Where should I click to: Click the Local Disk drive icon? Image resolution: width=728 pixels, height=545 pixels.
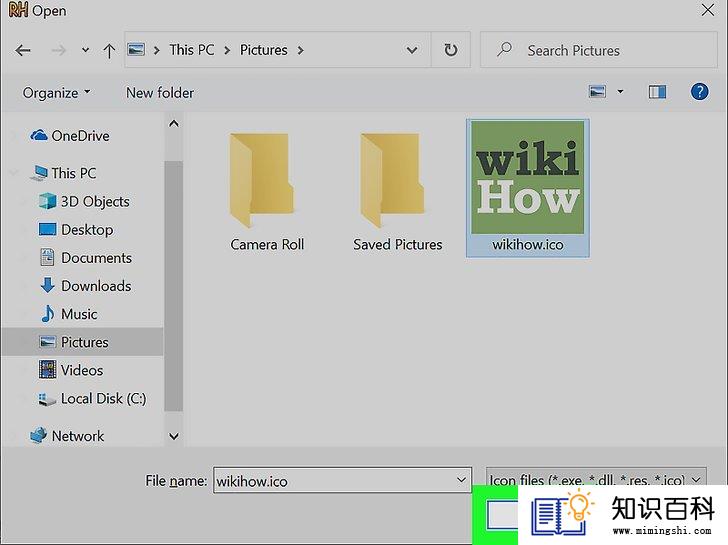coord(47,399)
